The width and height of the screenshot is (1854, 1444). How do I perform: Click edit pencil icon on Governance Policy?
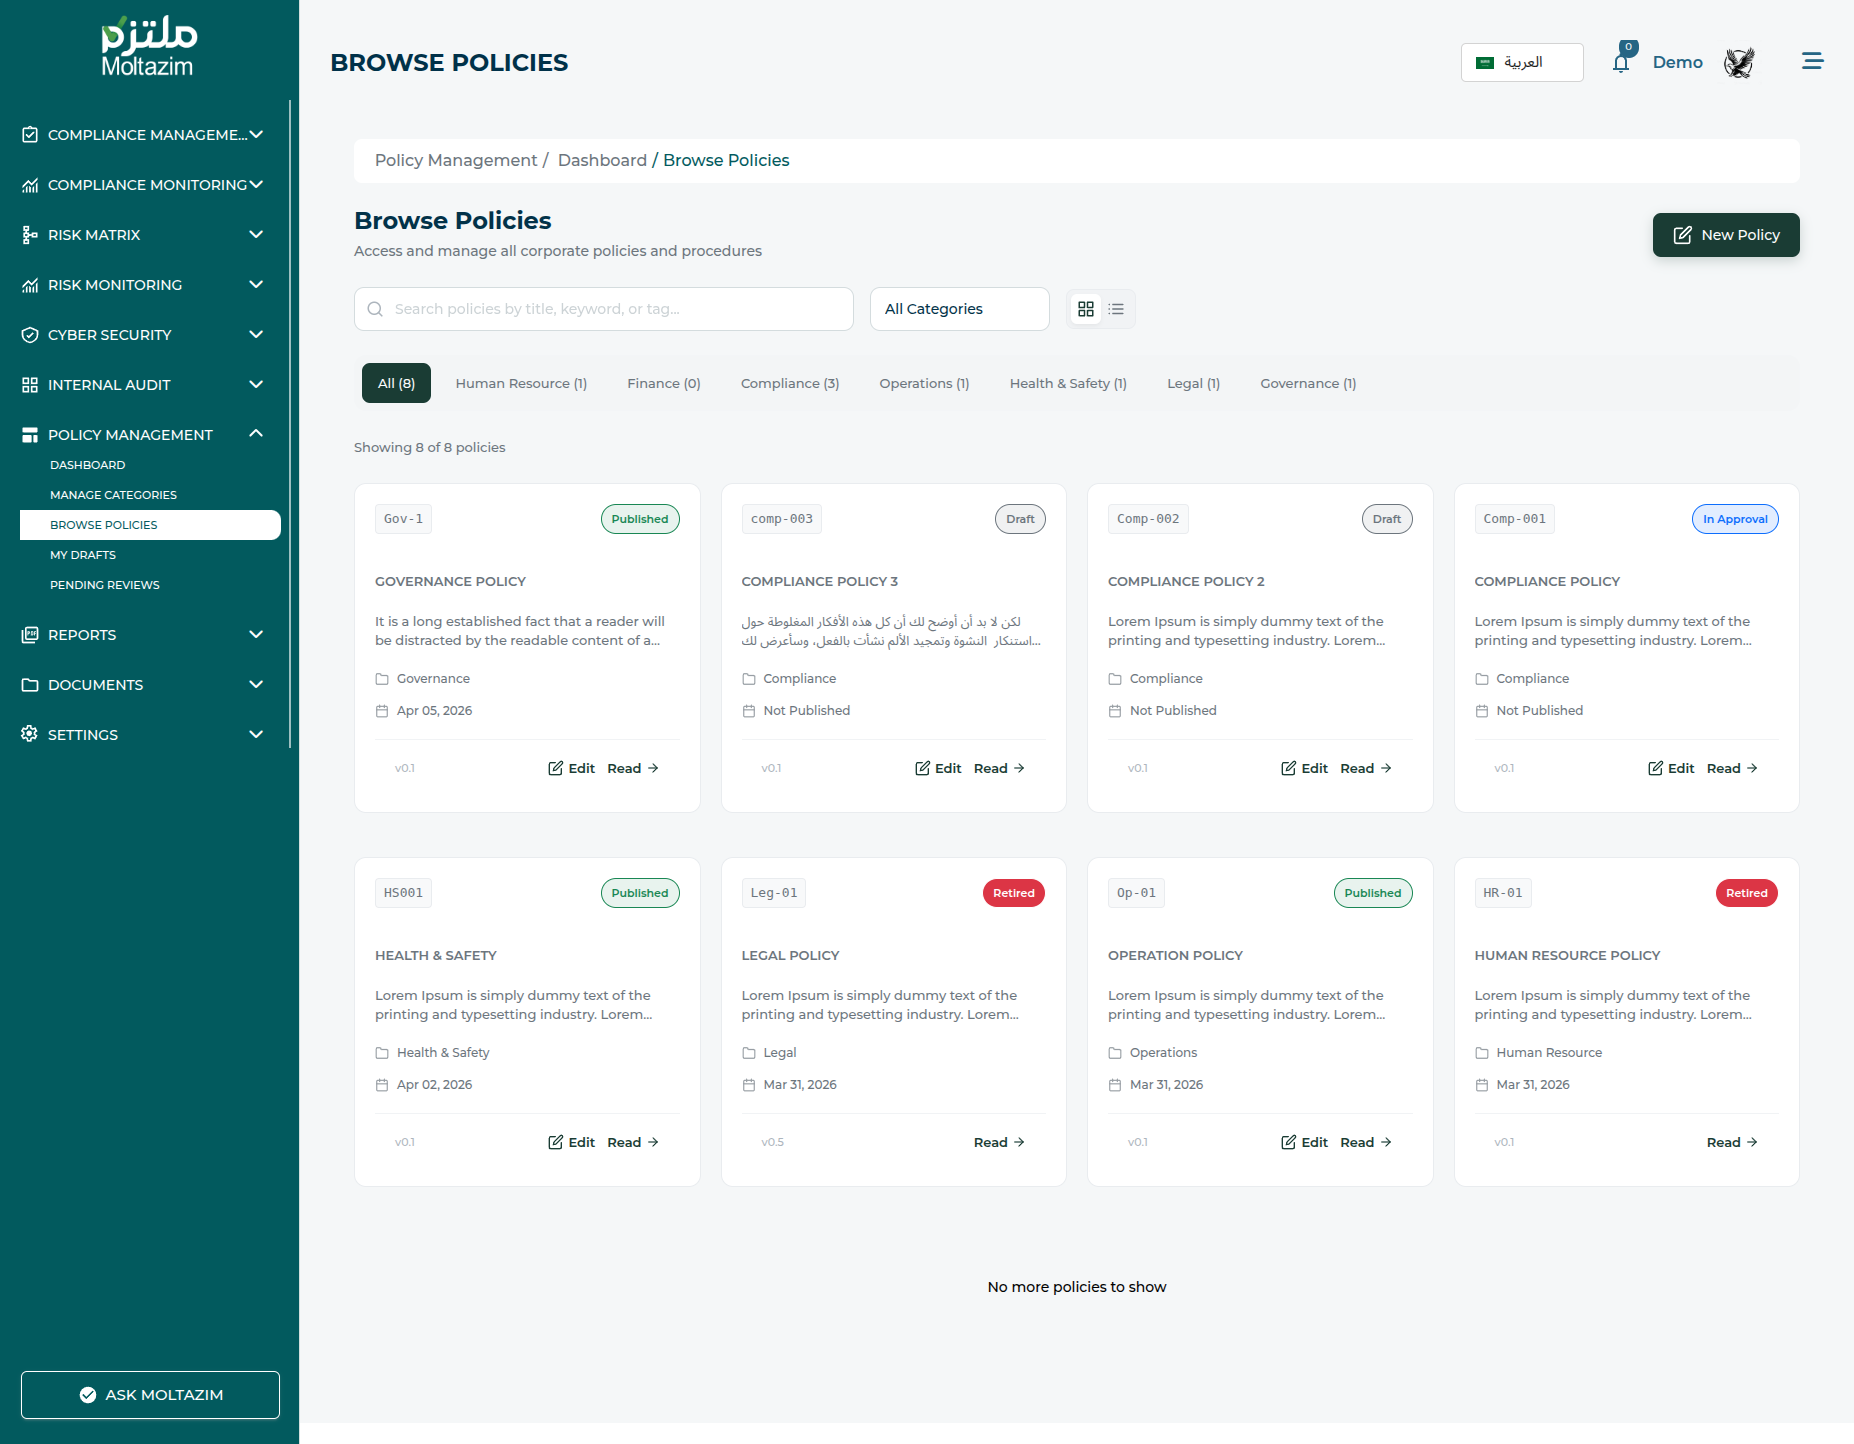click(556, 768)
